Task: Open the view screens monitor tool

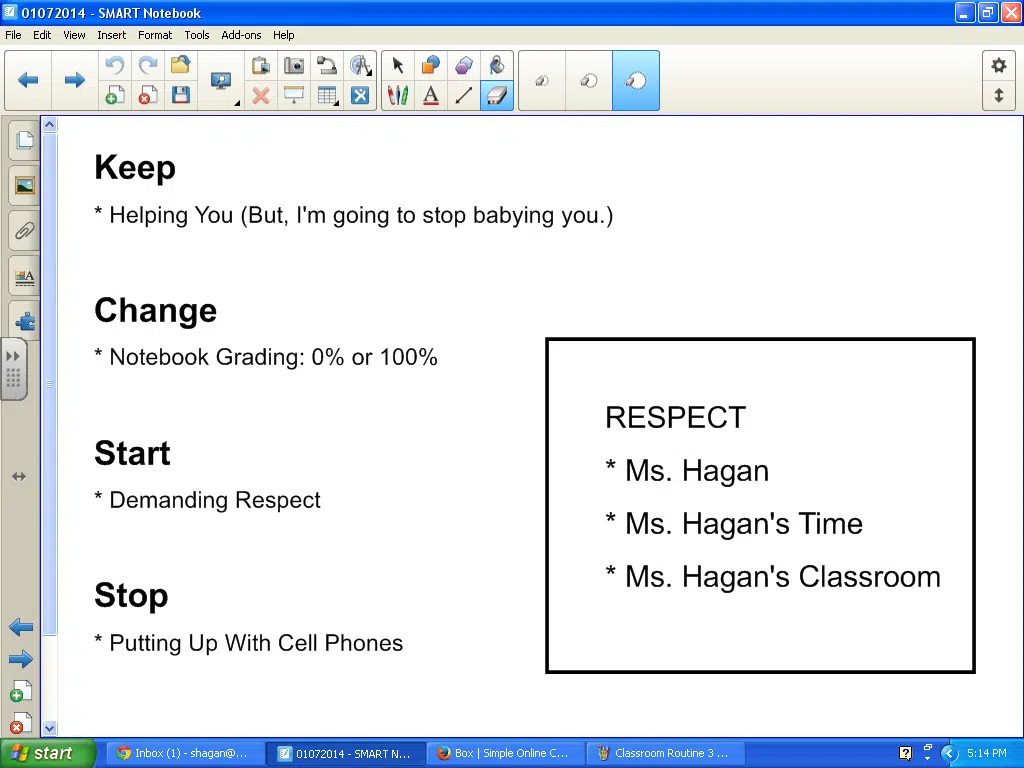Action: 221,81
